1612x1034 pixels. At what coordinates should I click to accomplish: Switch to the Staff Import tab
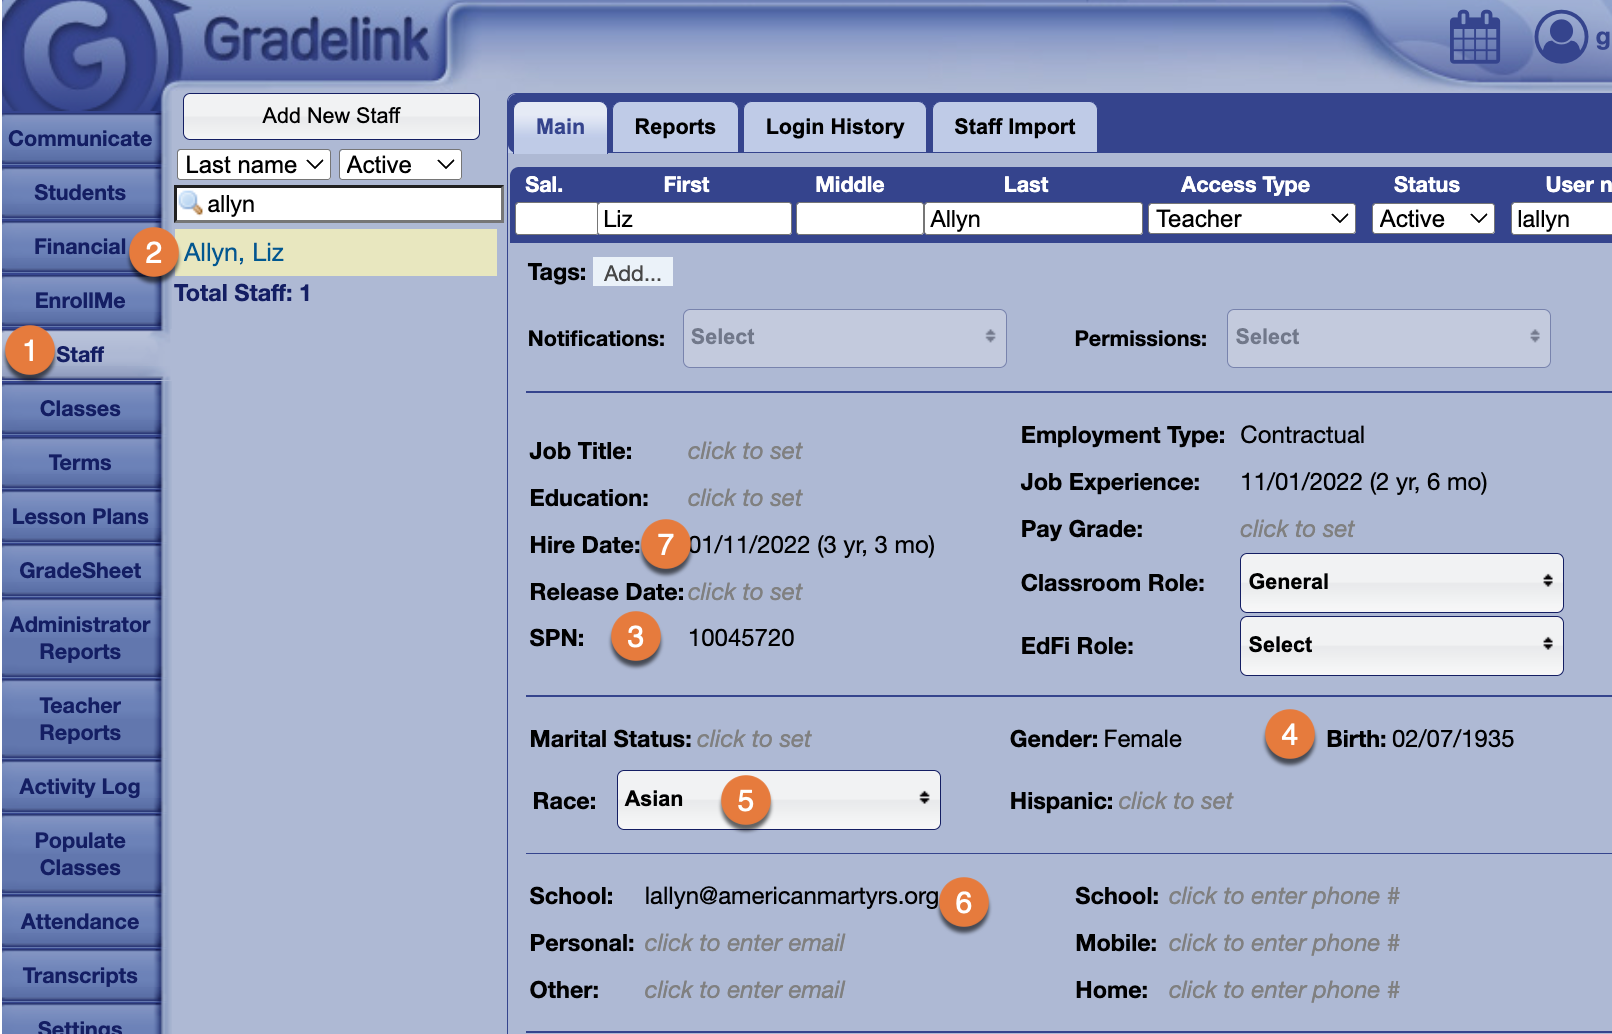pyautogui.click(x=1015, y=127)
